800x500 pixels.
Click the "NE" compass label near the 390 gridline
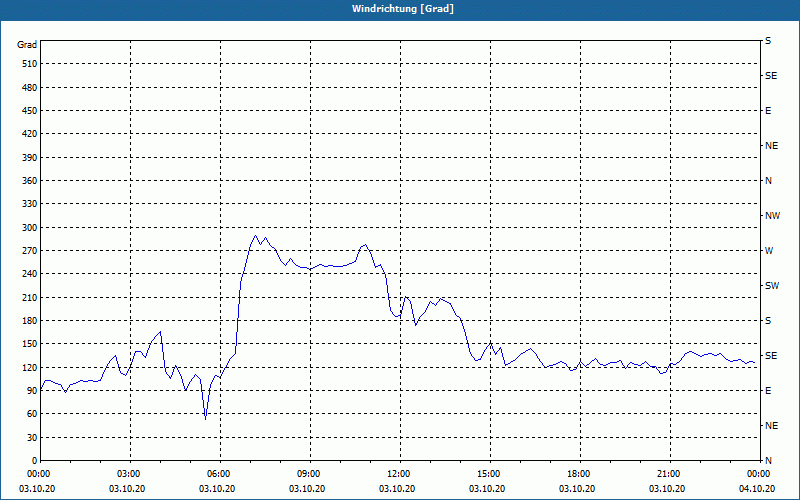[771, 146]
